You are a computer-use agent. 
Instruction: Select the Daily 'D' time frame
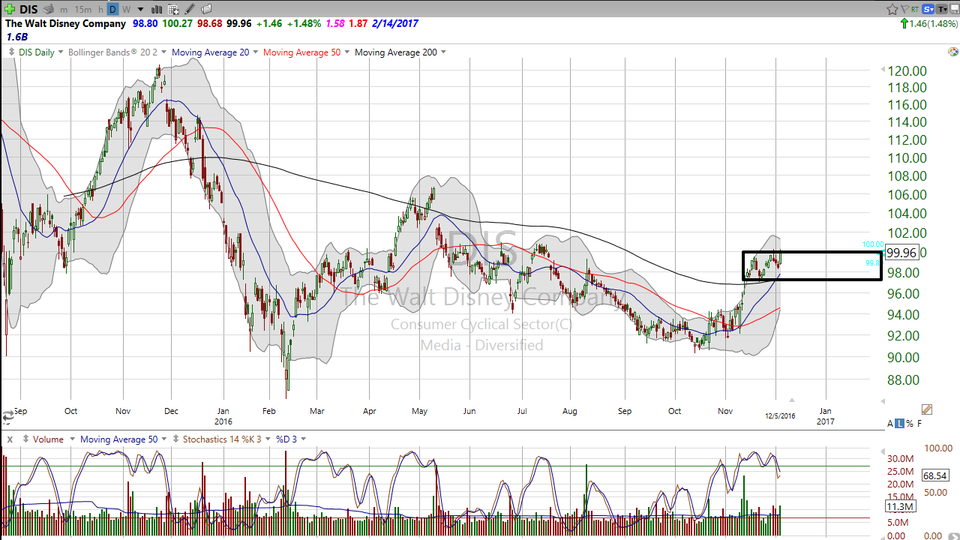(x=113, y=9)
